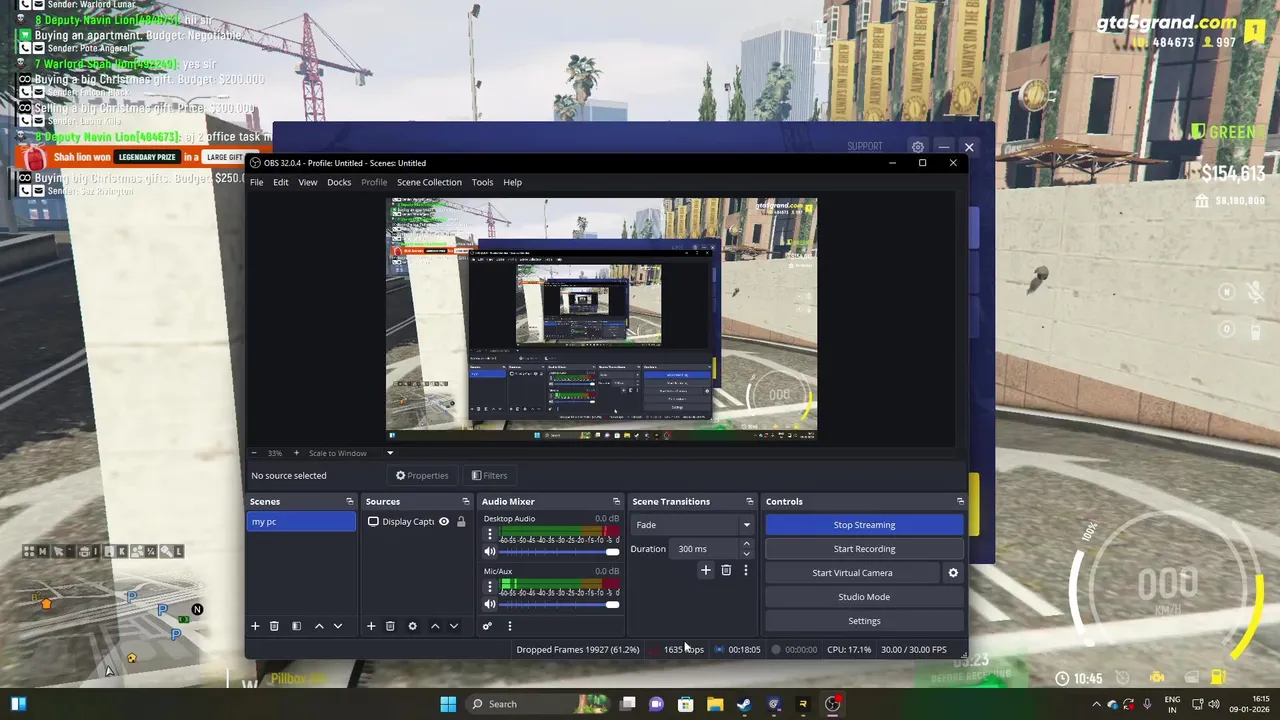
Task: Remove selected scene using Scenes trash icon
Action: 274,626
